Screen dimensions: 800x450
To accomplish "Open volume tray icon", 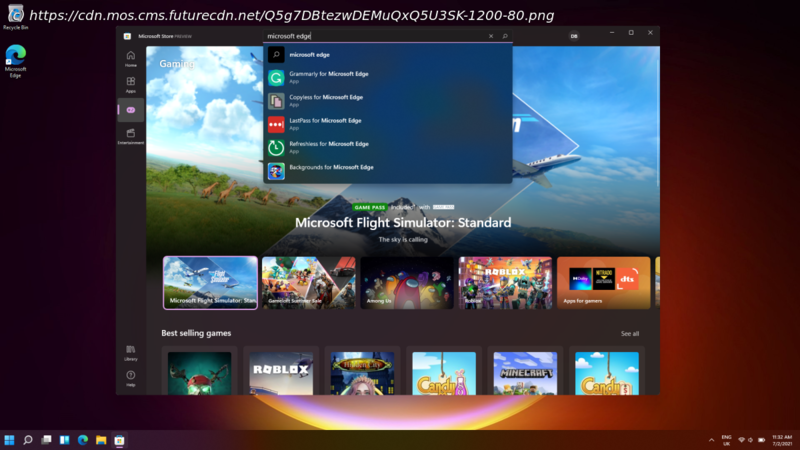I will (x=751, y=440).
